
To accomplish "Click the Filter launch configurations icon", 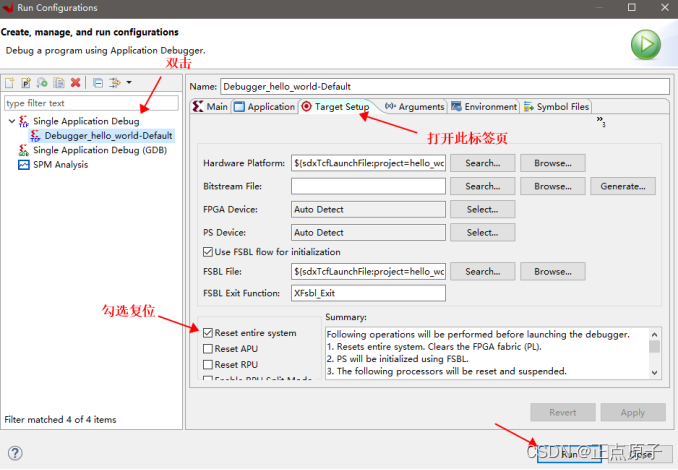I will [115, 83].
